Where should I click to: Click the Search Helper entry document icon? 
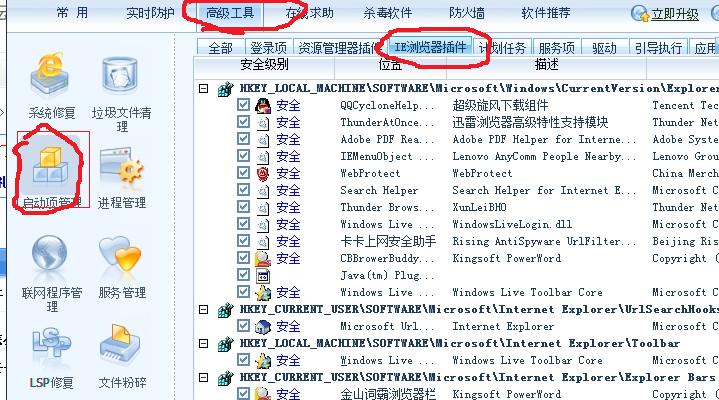point(263,190)
